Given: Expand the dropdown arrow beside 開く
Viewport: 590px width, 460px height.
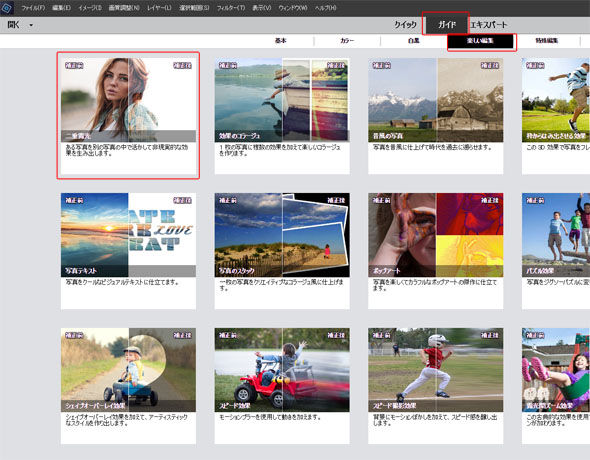Looking at the screenshot, I should coord(31,26).
